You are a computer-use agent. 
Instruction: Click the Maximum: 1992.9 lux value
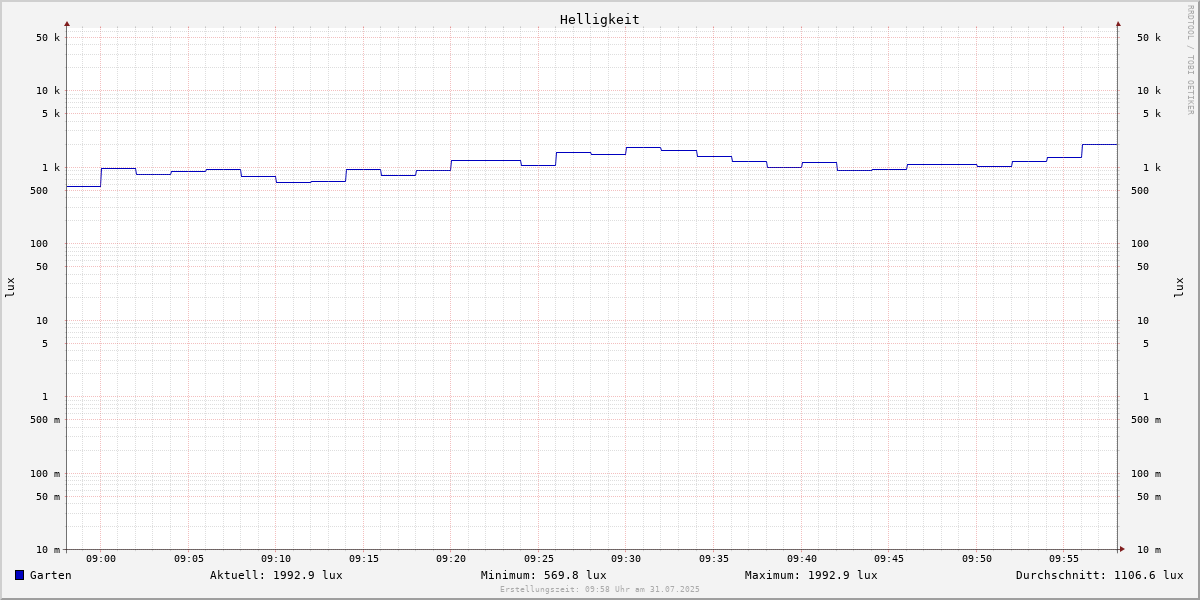(x=811, y=575)
